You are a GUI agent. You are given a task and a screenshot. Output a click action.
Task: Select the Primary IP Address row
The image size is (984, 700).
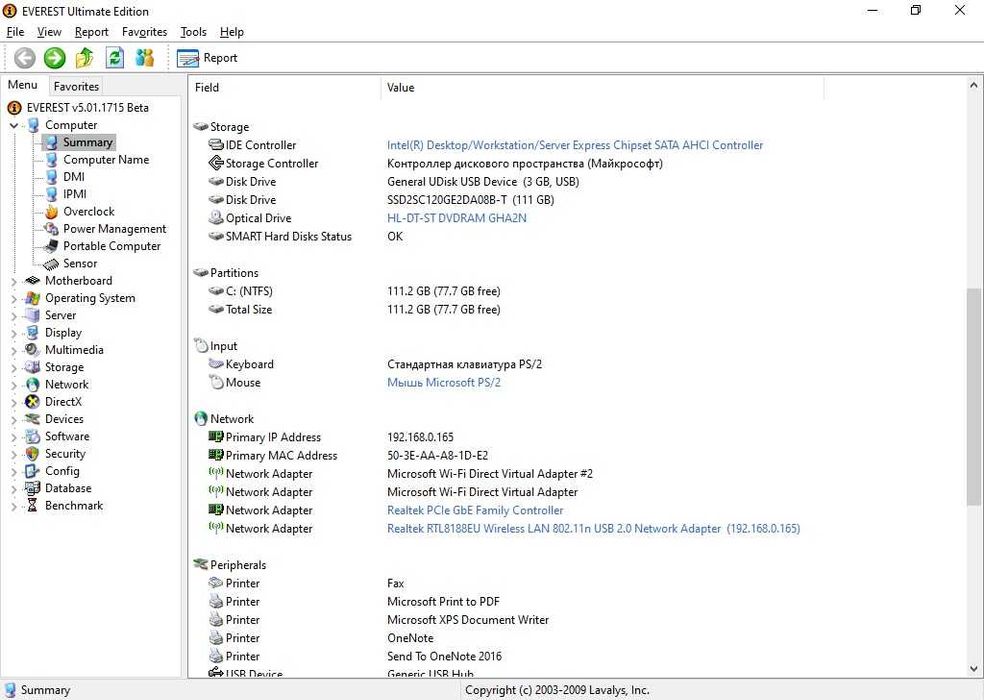577,437
